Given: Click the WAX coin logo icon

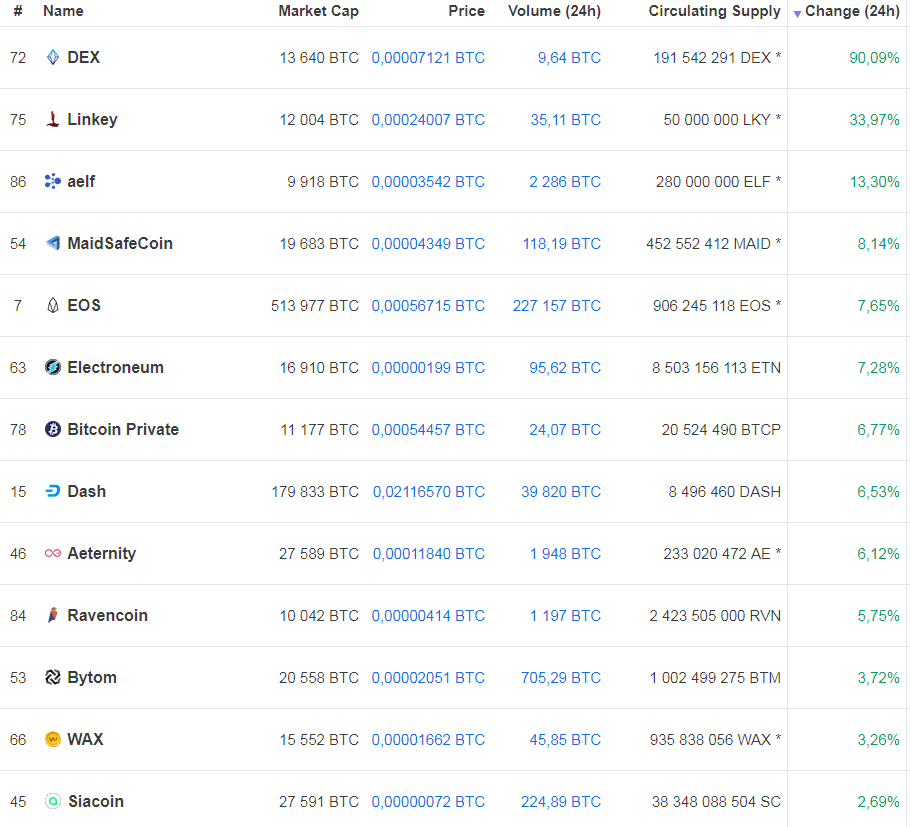Looking at the screenshot, I should click(x=53, y=739).
